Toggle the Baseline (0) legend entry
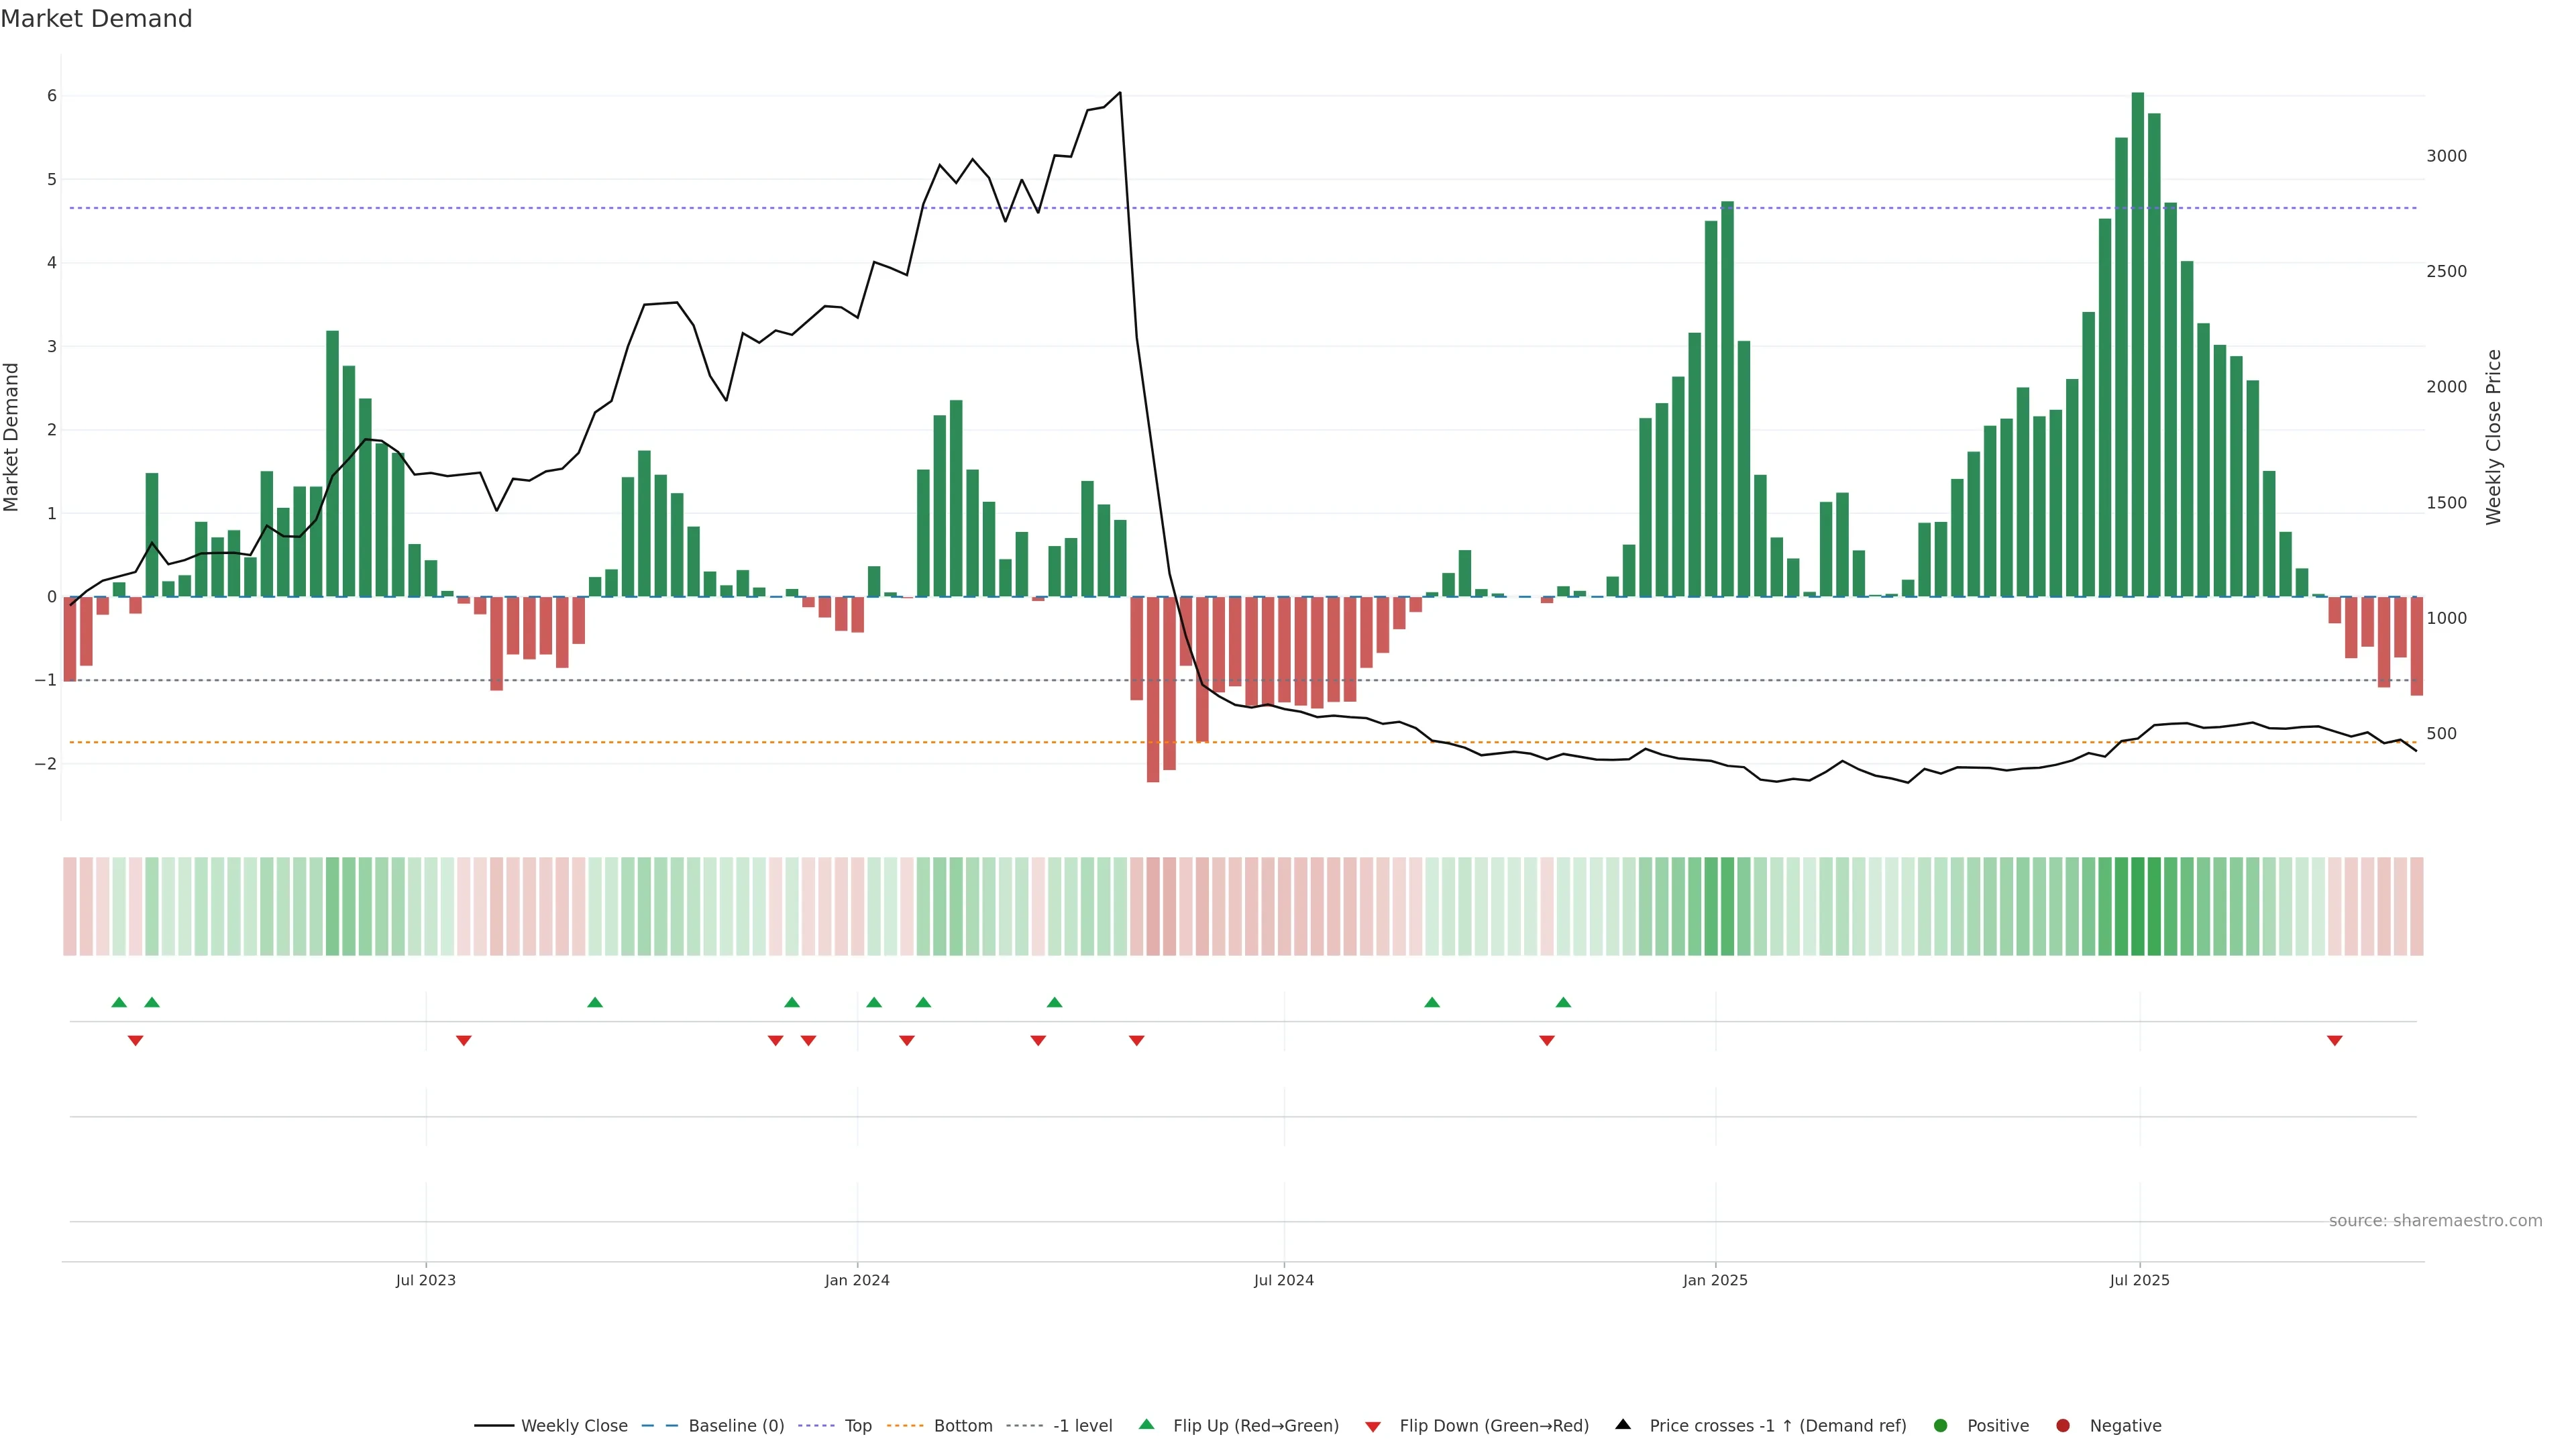This screenshot has height=1449, width=2576. point(736,1425)
